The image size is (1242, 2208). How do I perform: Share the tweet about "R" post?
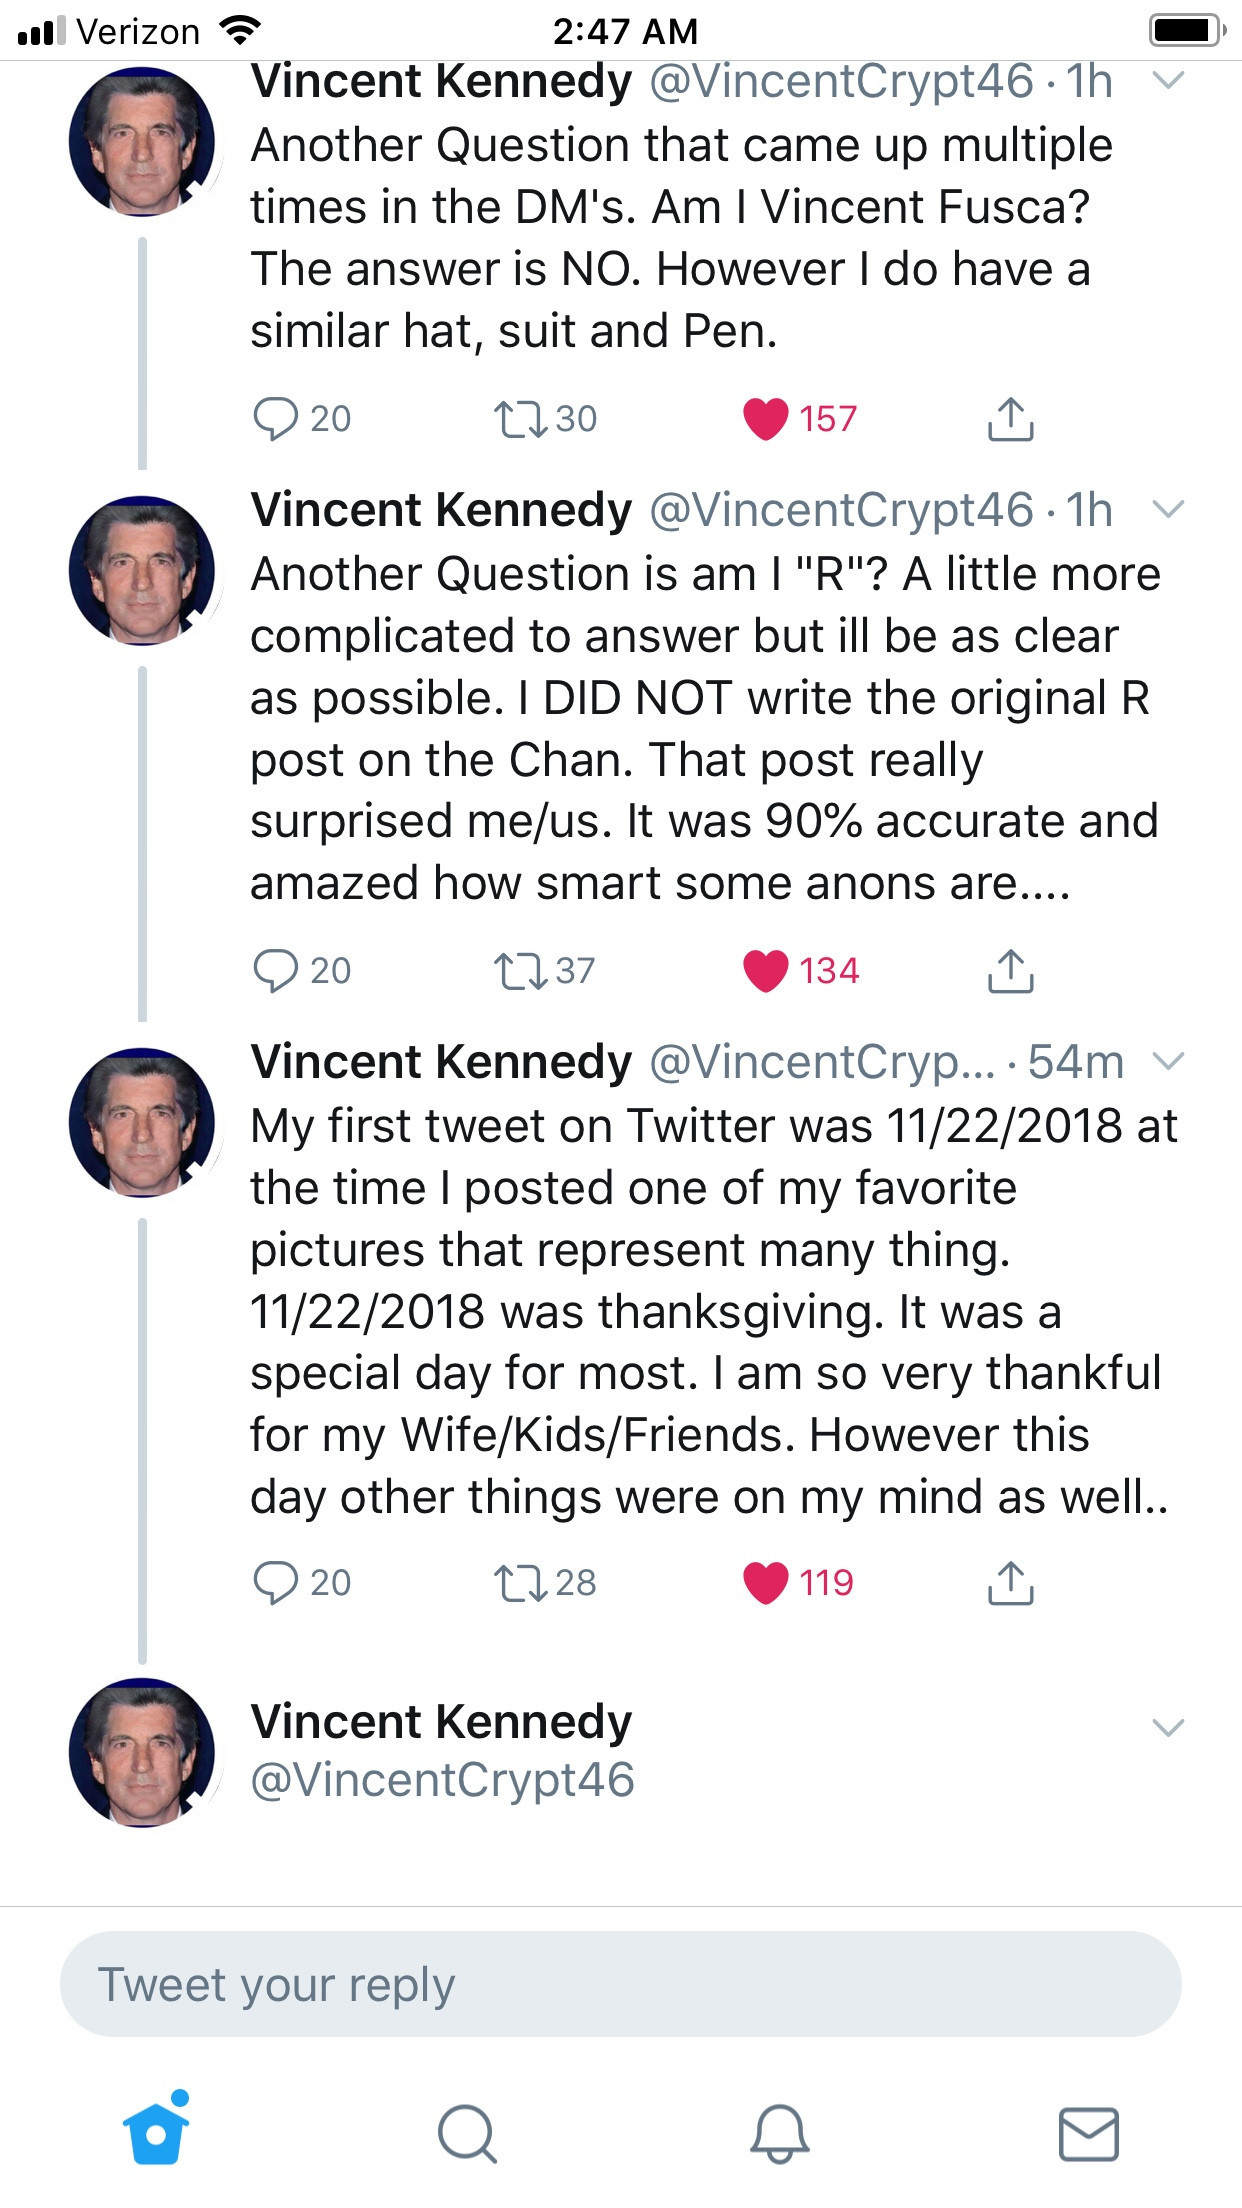(x=1010, y=971)
